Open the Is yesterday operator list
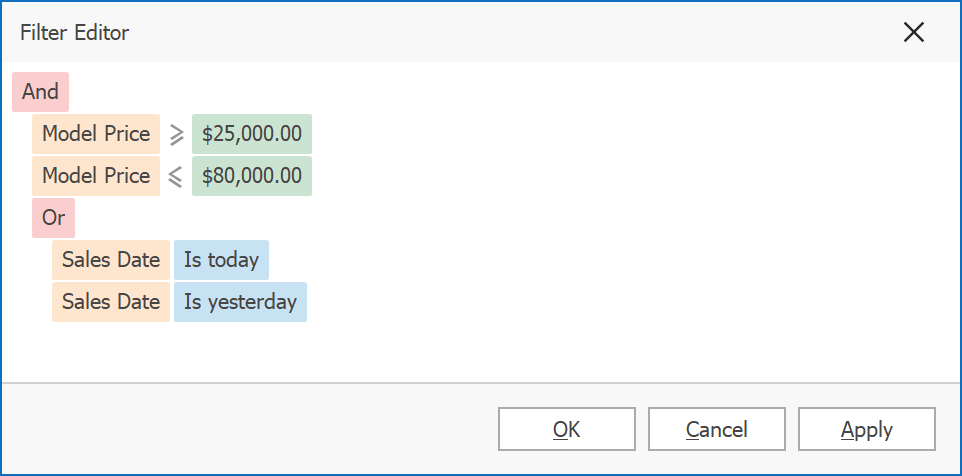The image size is (962, 476). coord(240,302)
